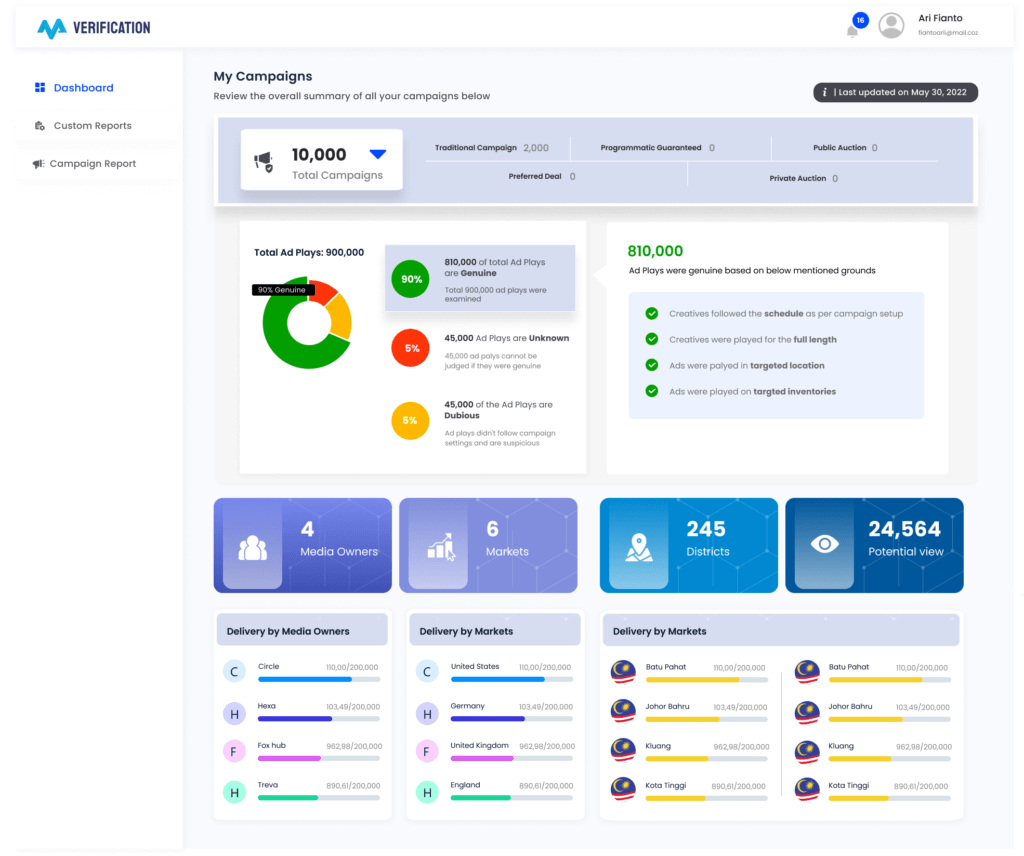Click the info icon beside Last updated
The width and height of the screenshot is (1024, 856).
(825, 92)
